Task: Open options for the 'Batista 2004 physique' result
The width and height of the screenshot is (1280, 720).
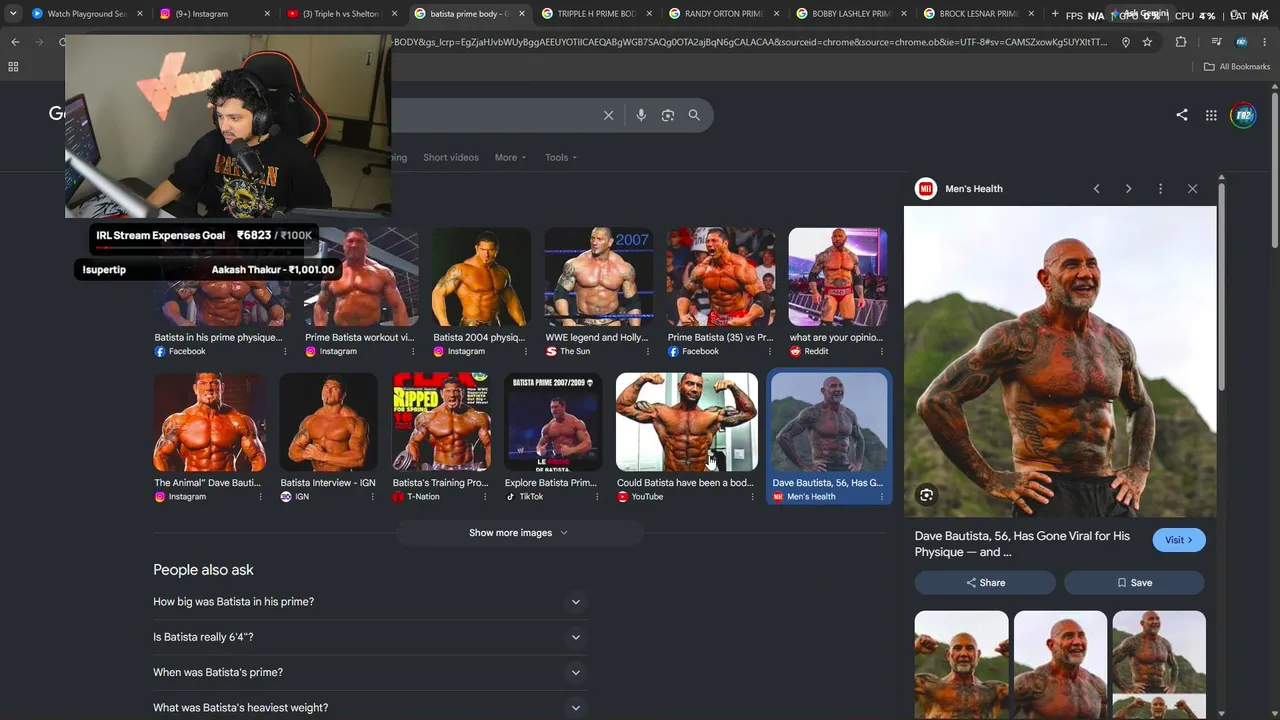Action: click(525, 352)
